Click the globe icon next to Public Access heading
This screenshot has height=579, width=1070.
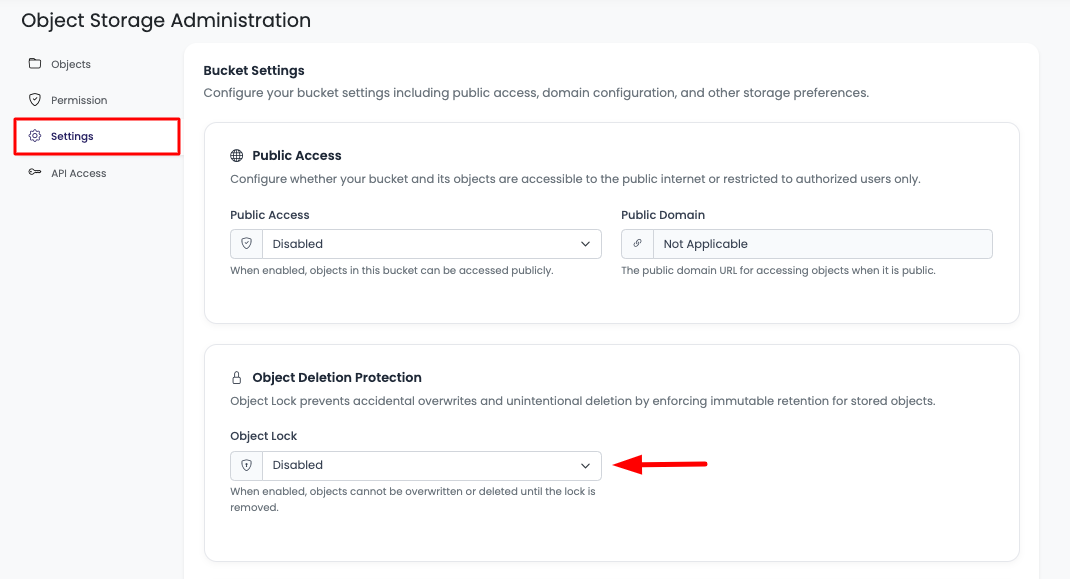coord(237,155)
